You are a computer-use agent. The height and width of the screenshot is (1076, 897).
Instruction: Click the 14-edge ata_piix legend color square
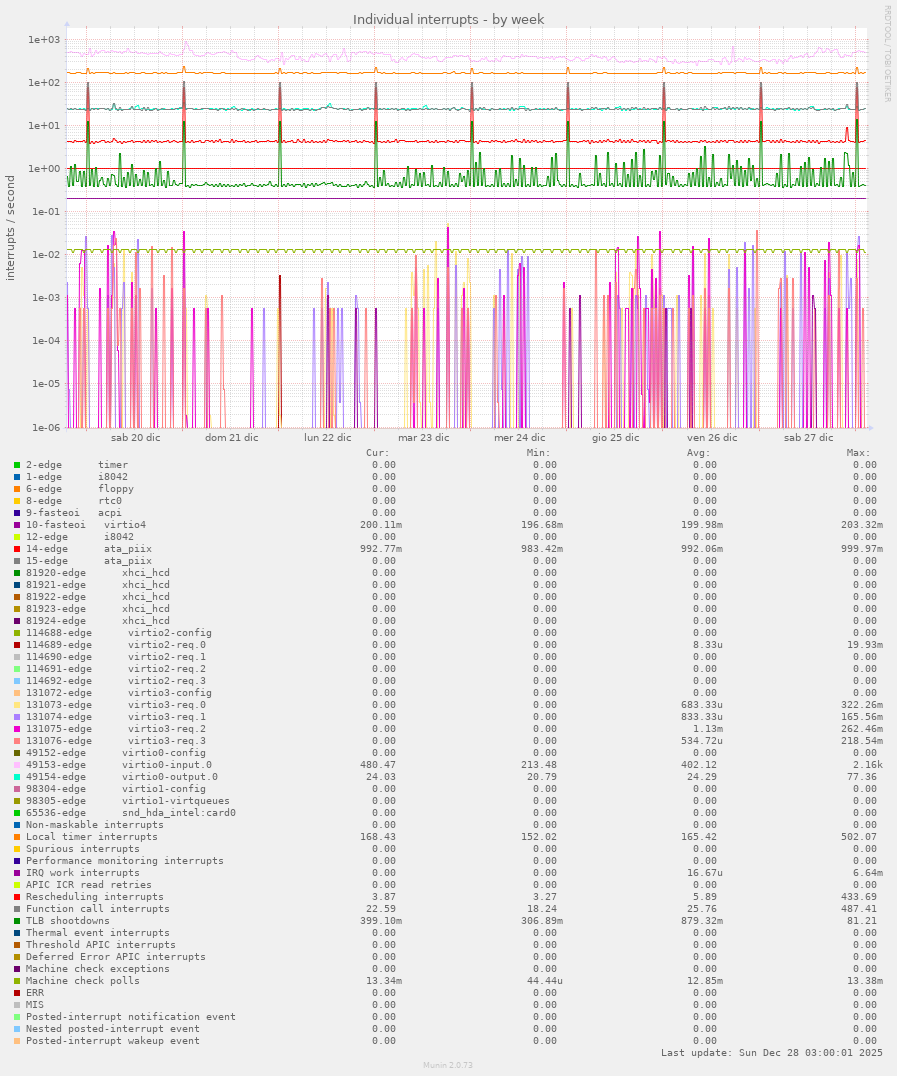pos(17,549)
